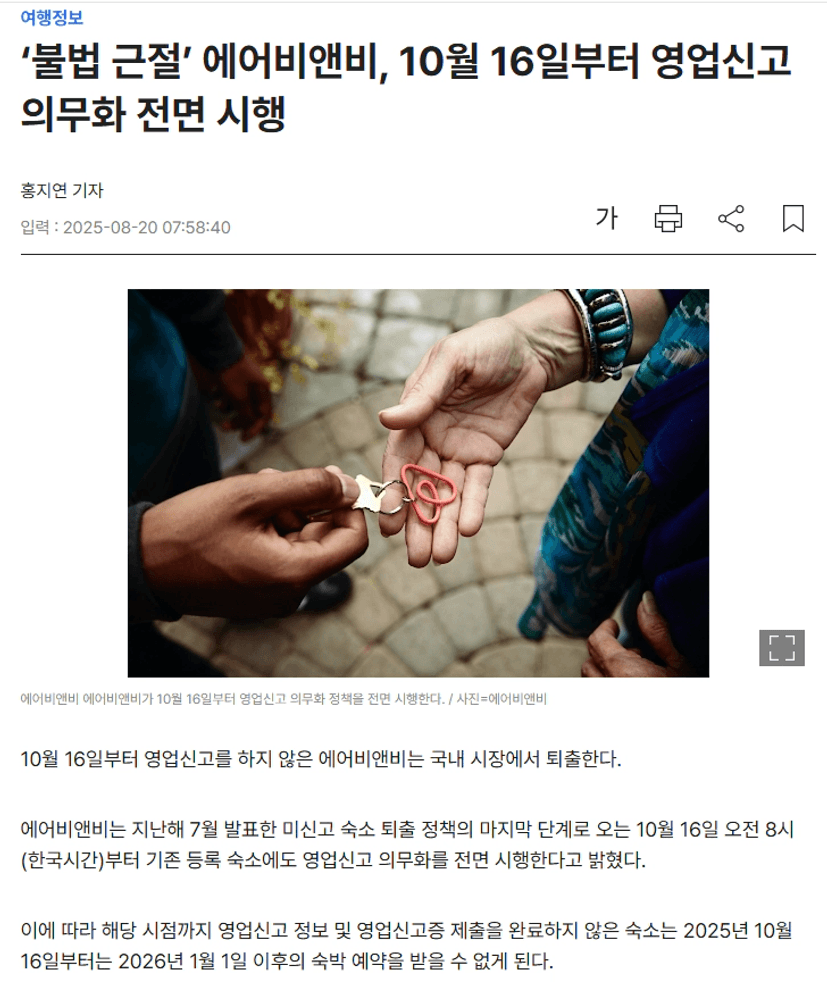Open the 여행정보 category link

click(x=52, y=17)
